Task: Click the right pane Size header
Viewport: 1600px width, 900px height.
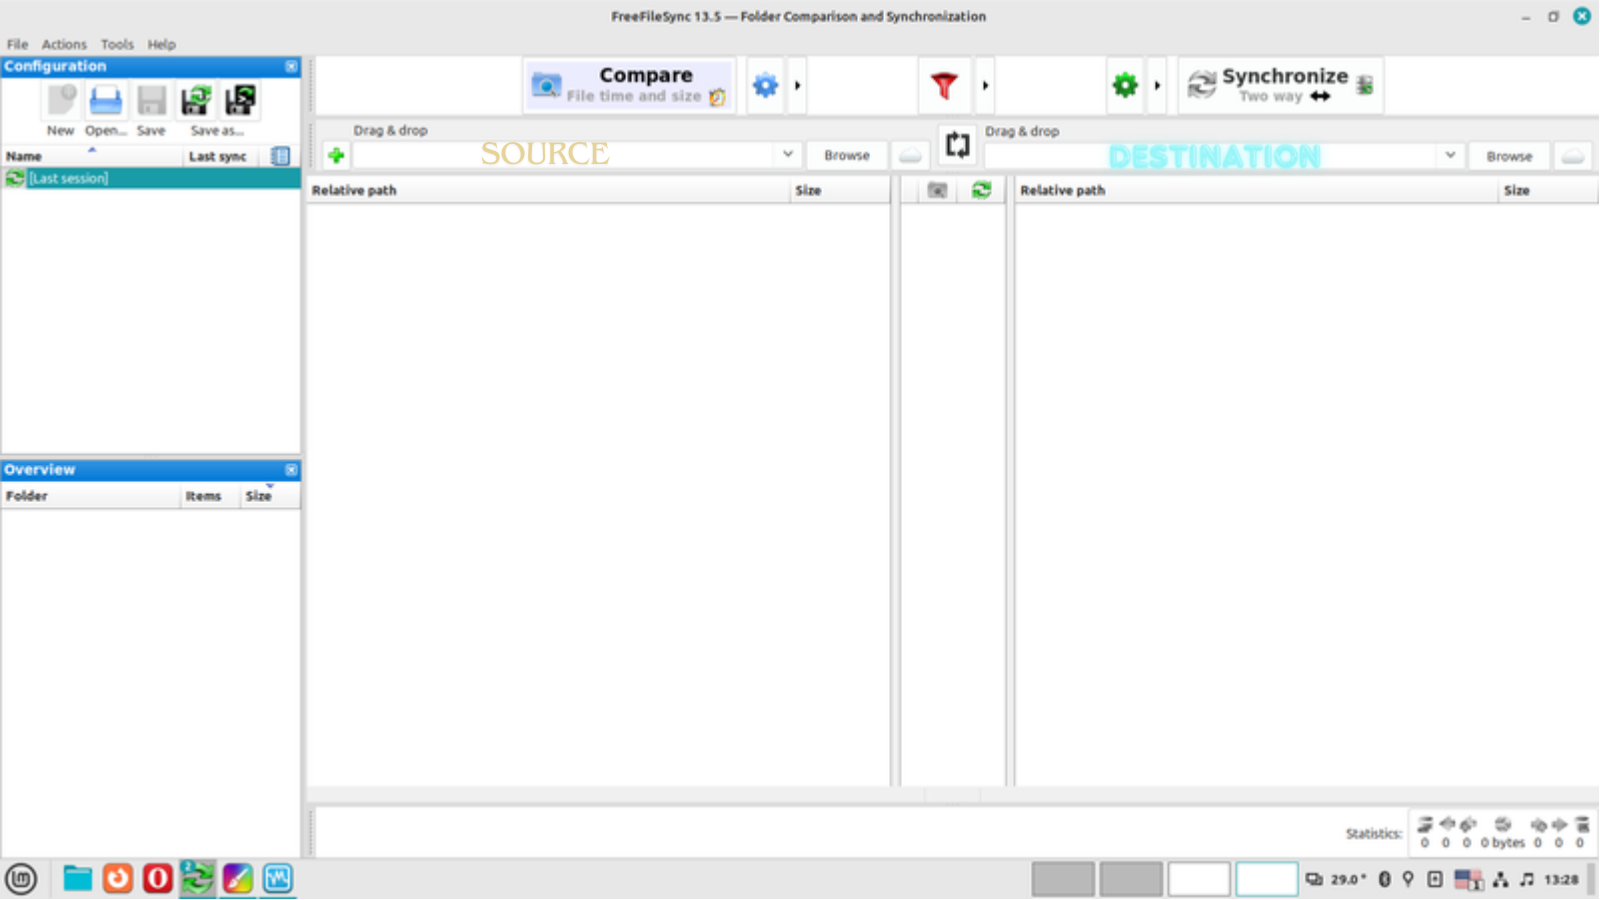Action: pos(1548,190)
